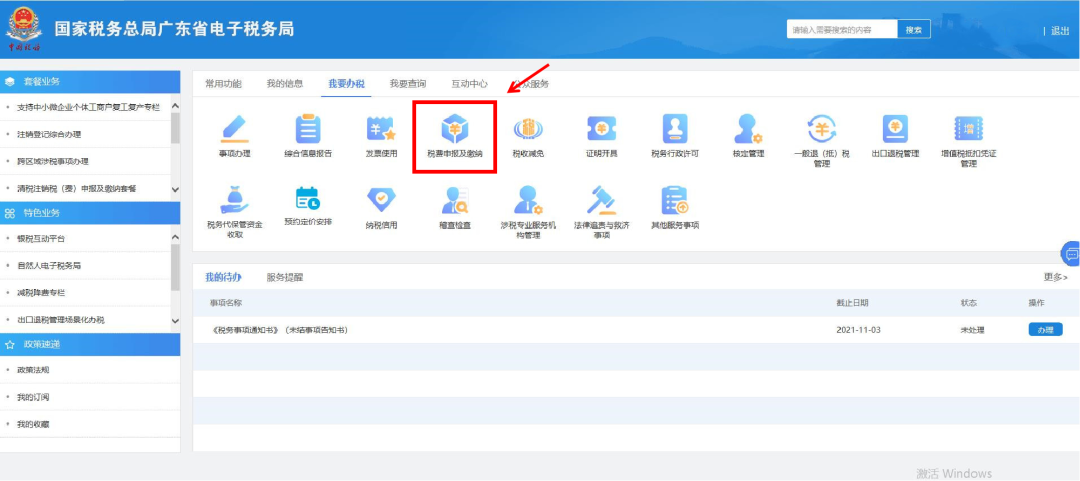Image resolution: width=1080 pixels, height=481 pixels.
Task: Open 税费申报及缴纳 cube icon
Action: tap(455, 129)
